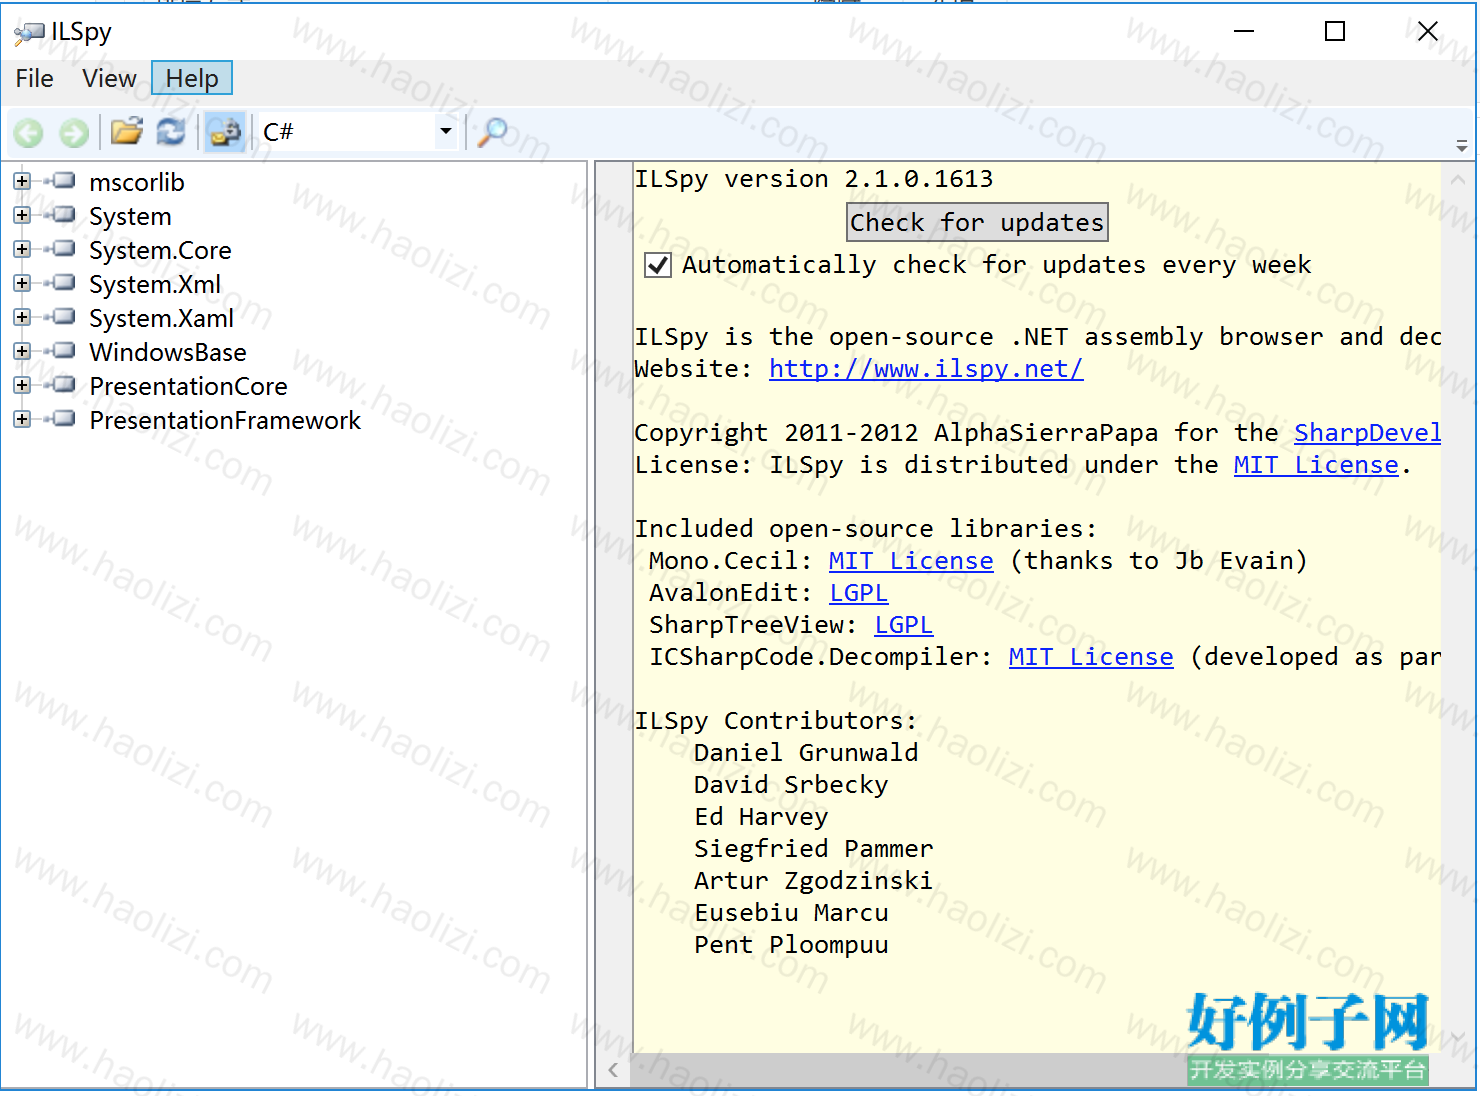Click the Check for updates button
This screenshot has width=1480, height=1096.
(x=977, y=222)
